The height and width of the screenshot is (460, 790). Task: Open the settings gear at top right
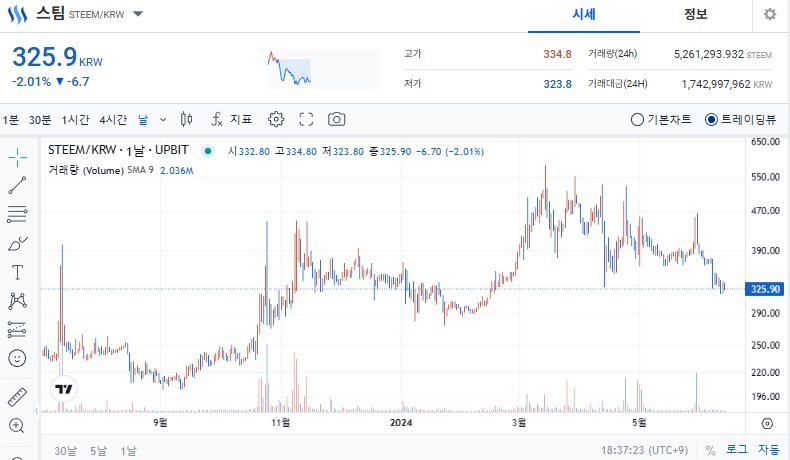click(770, 14)
